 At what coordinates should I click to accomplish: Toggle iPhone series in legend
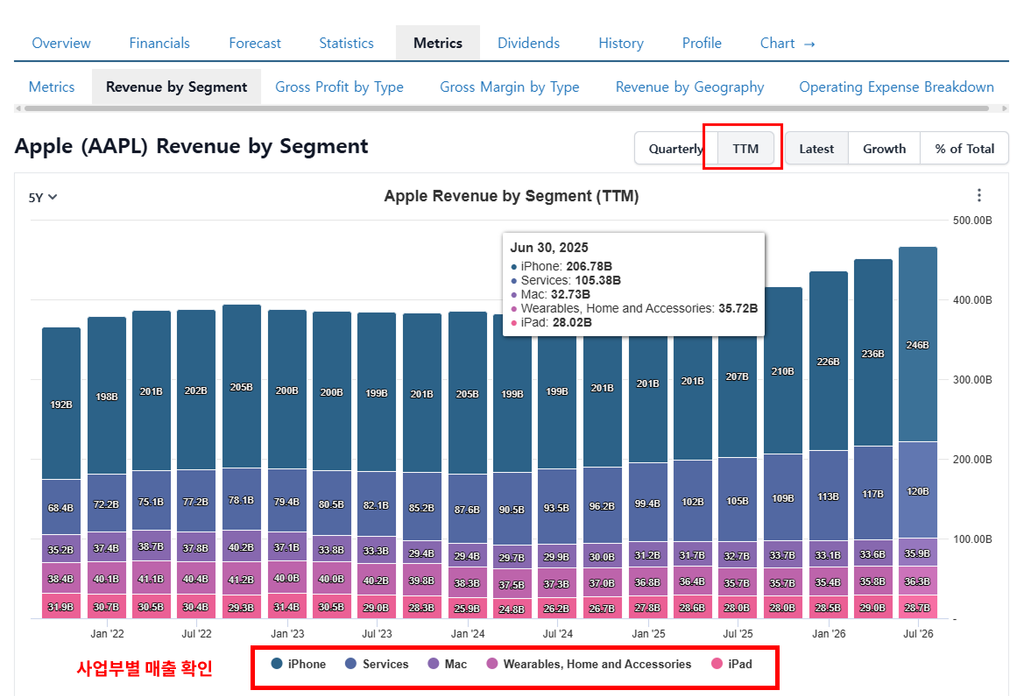pos(298,664)
